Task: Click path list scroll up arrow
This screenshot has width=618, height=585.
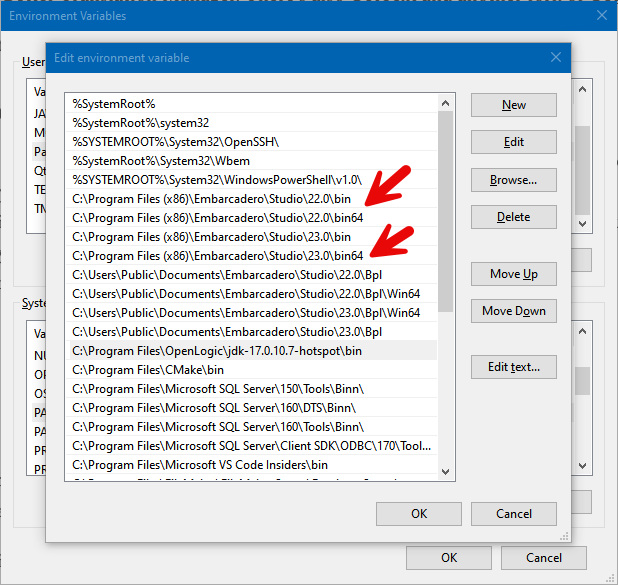Action: (445, 103)
